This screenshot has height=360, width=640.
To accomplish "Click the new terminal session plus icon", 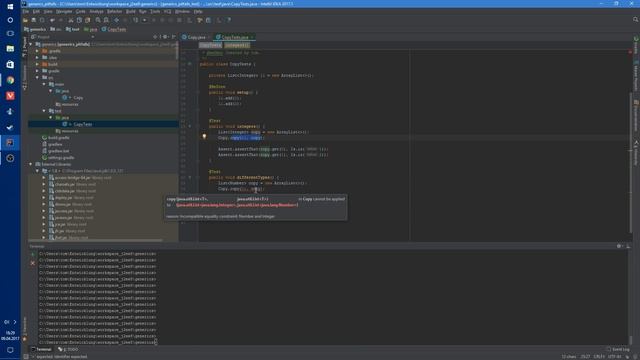I will click(x=33, y=254).
